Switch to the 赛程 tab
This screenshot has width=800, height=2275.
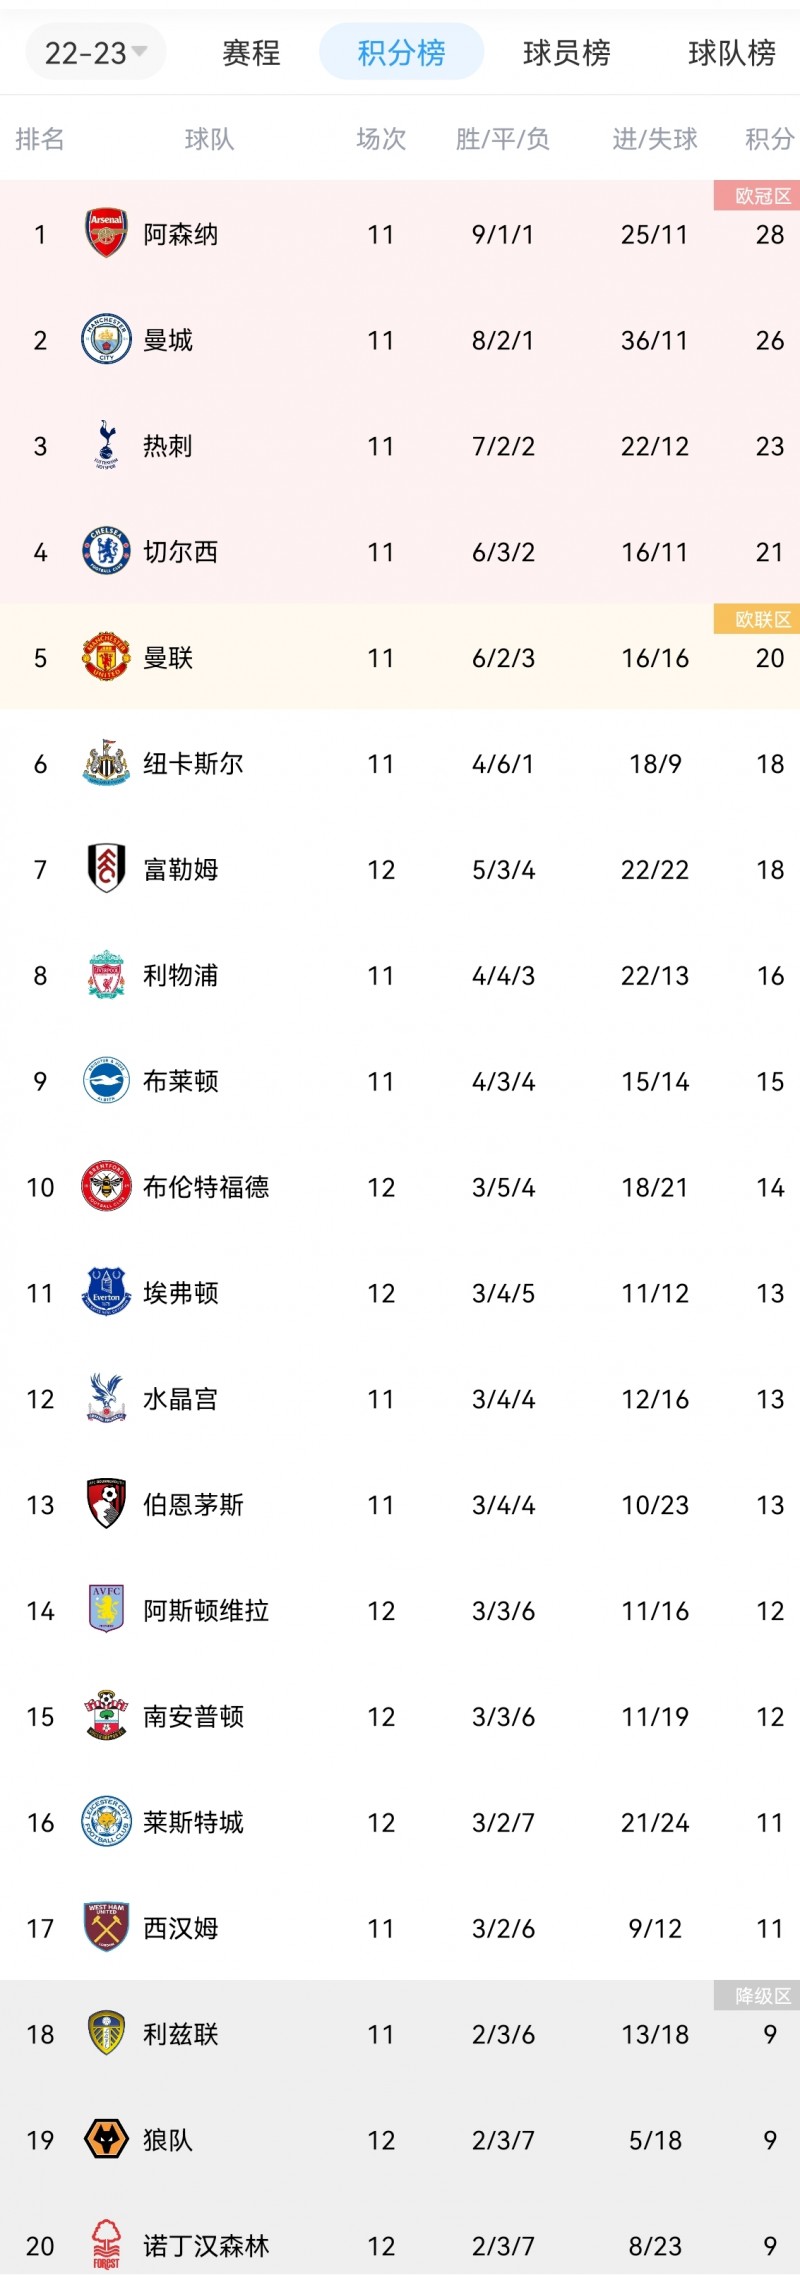click(251, 52)
